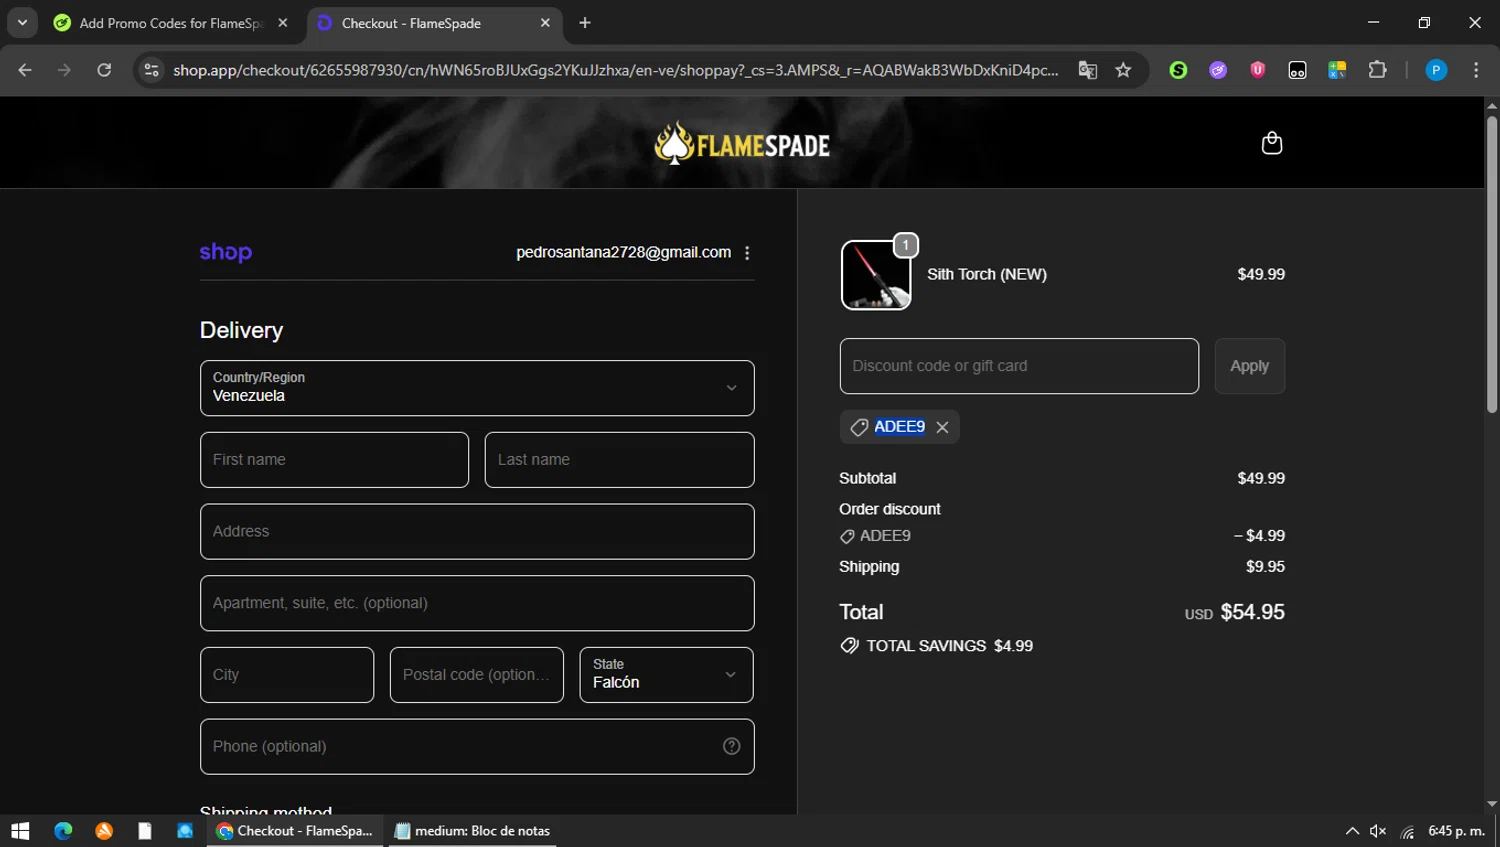Click the colorful grid extension icon

(1337, 70)
